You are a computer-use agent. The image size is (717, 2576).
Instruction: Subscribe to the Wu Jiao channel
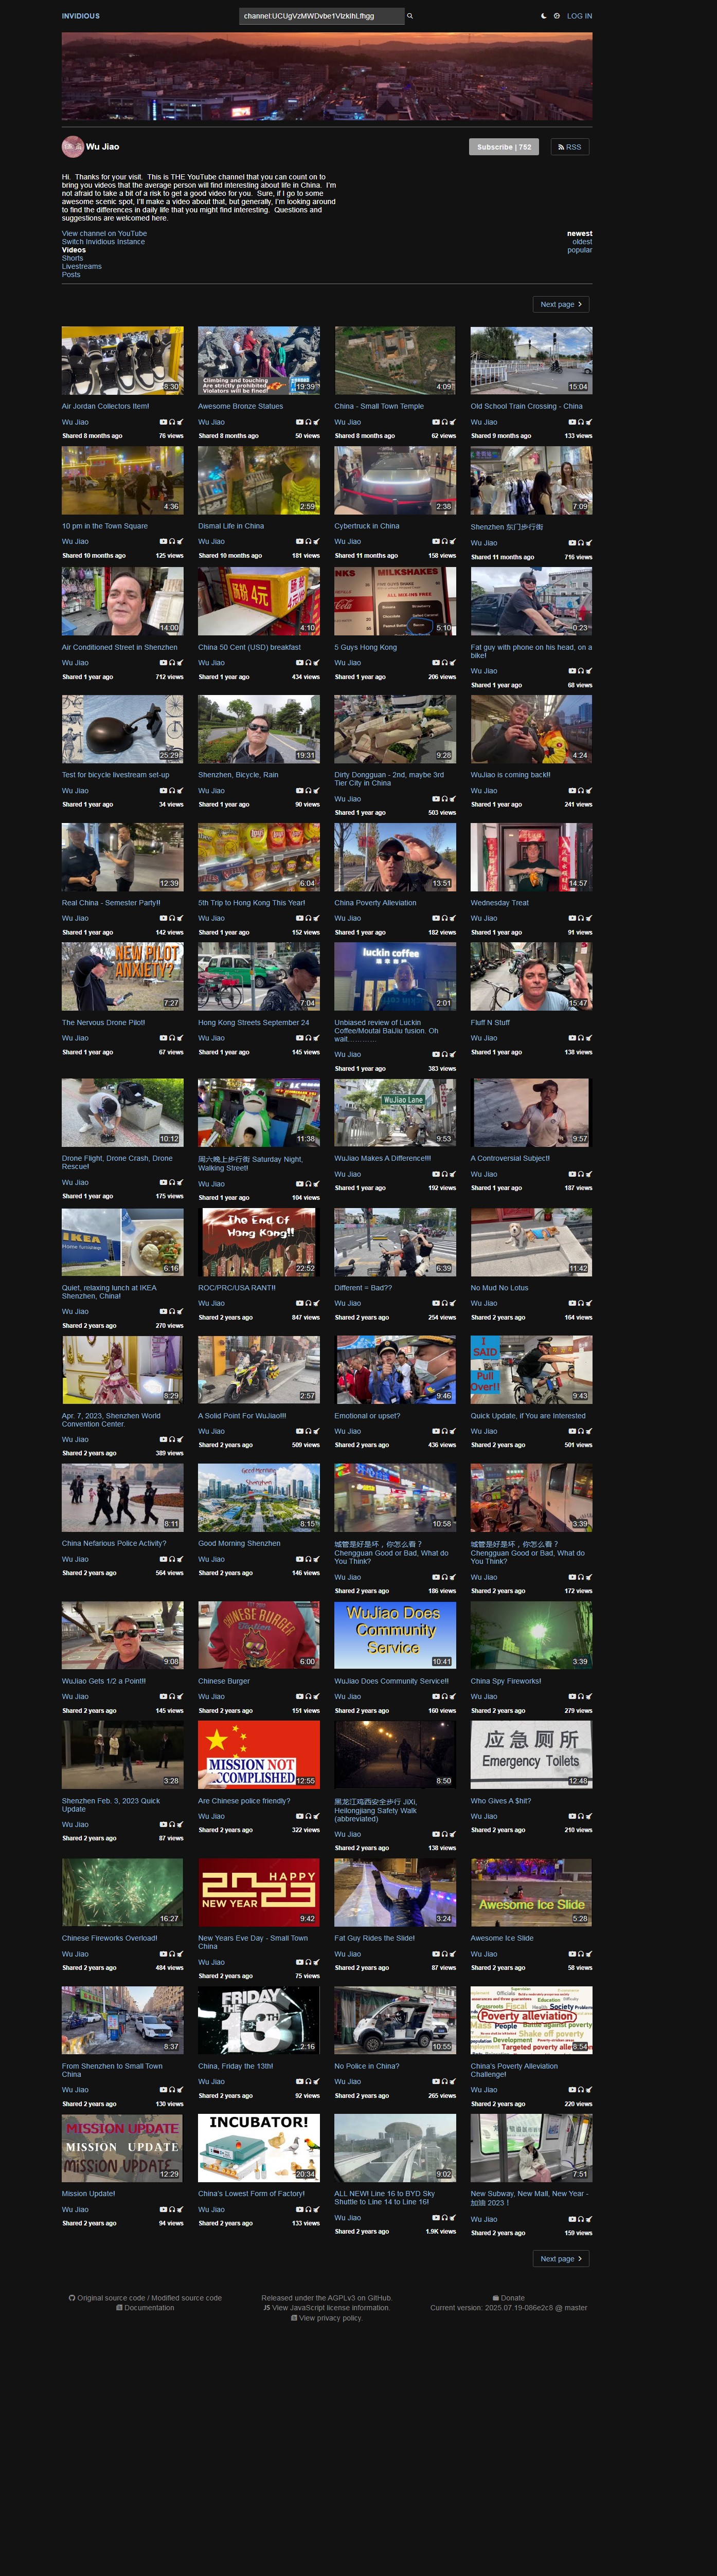pyautogui.click(x=504, y=147)
